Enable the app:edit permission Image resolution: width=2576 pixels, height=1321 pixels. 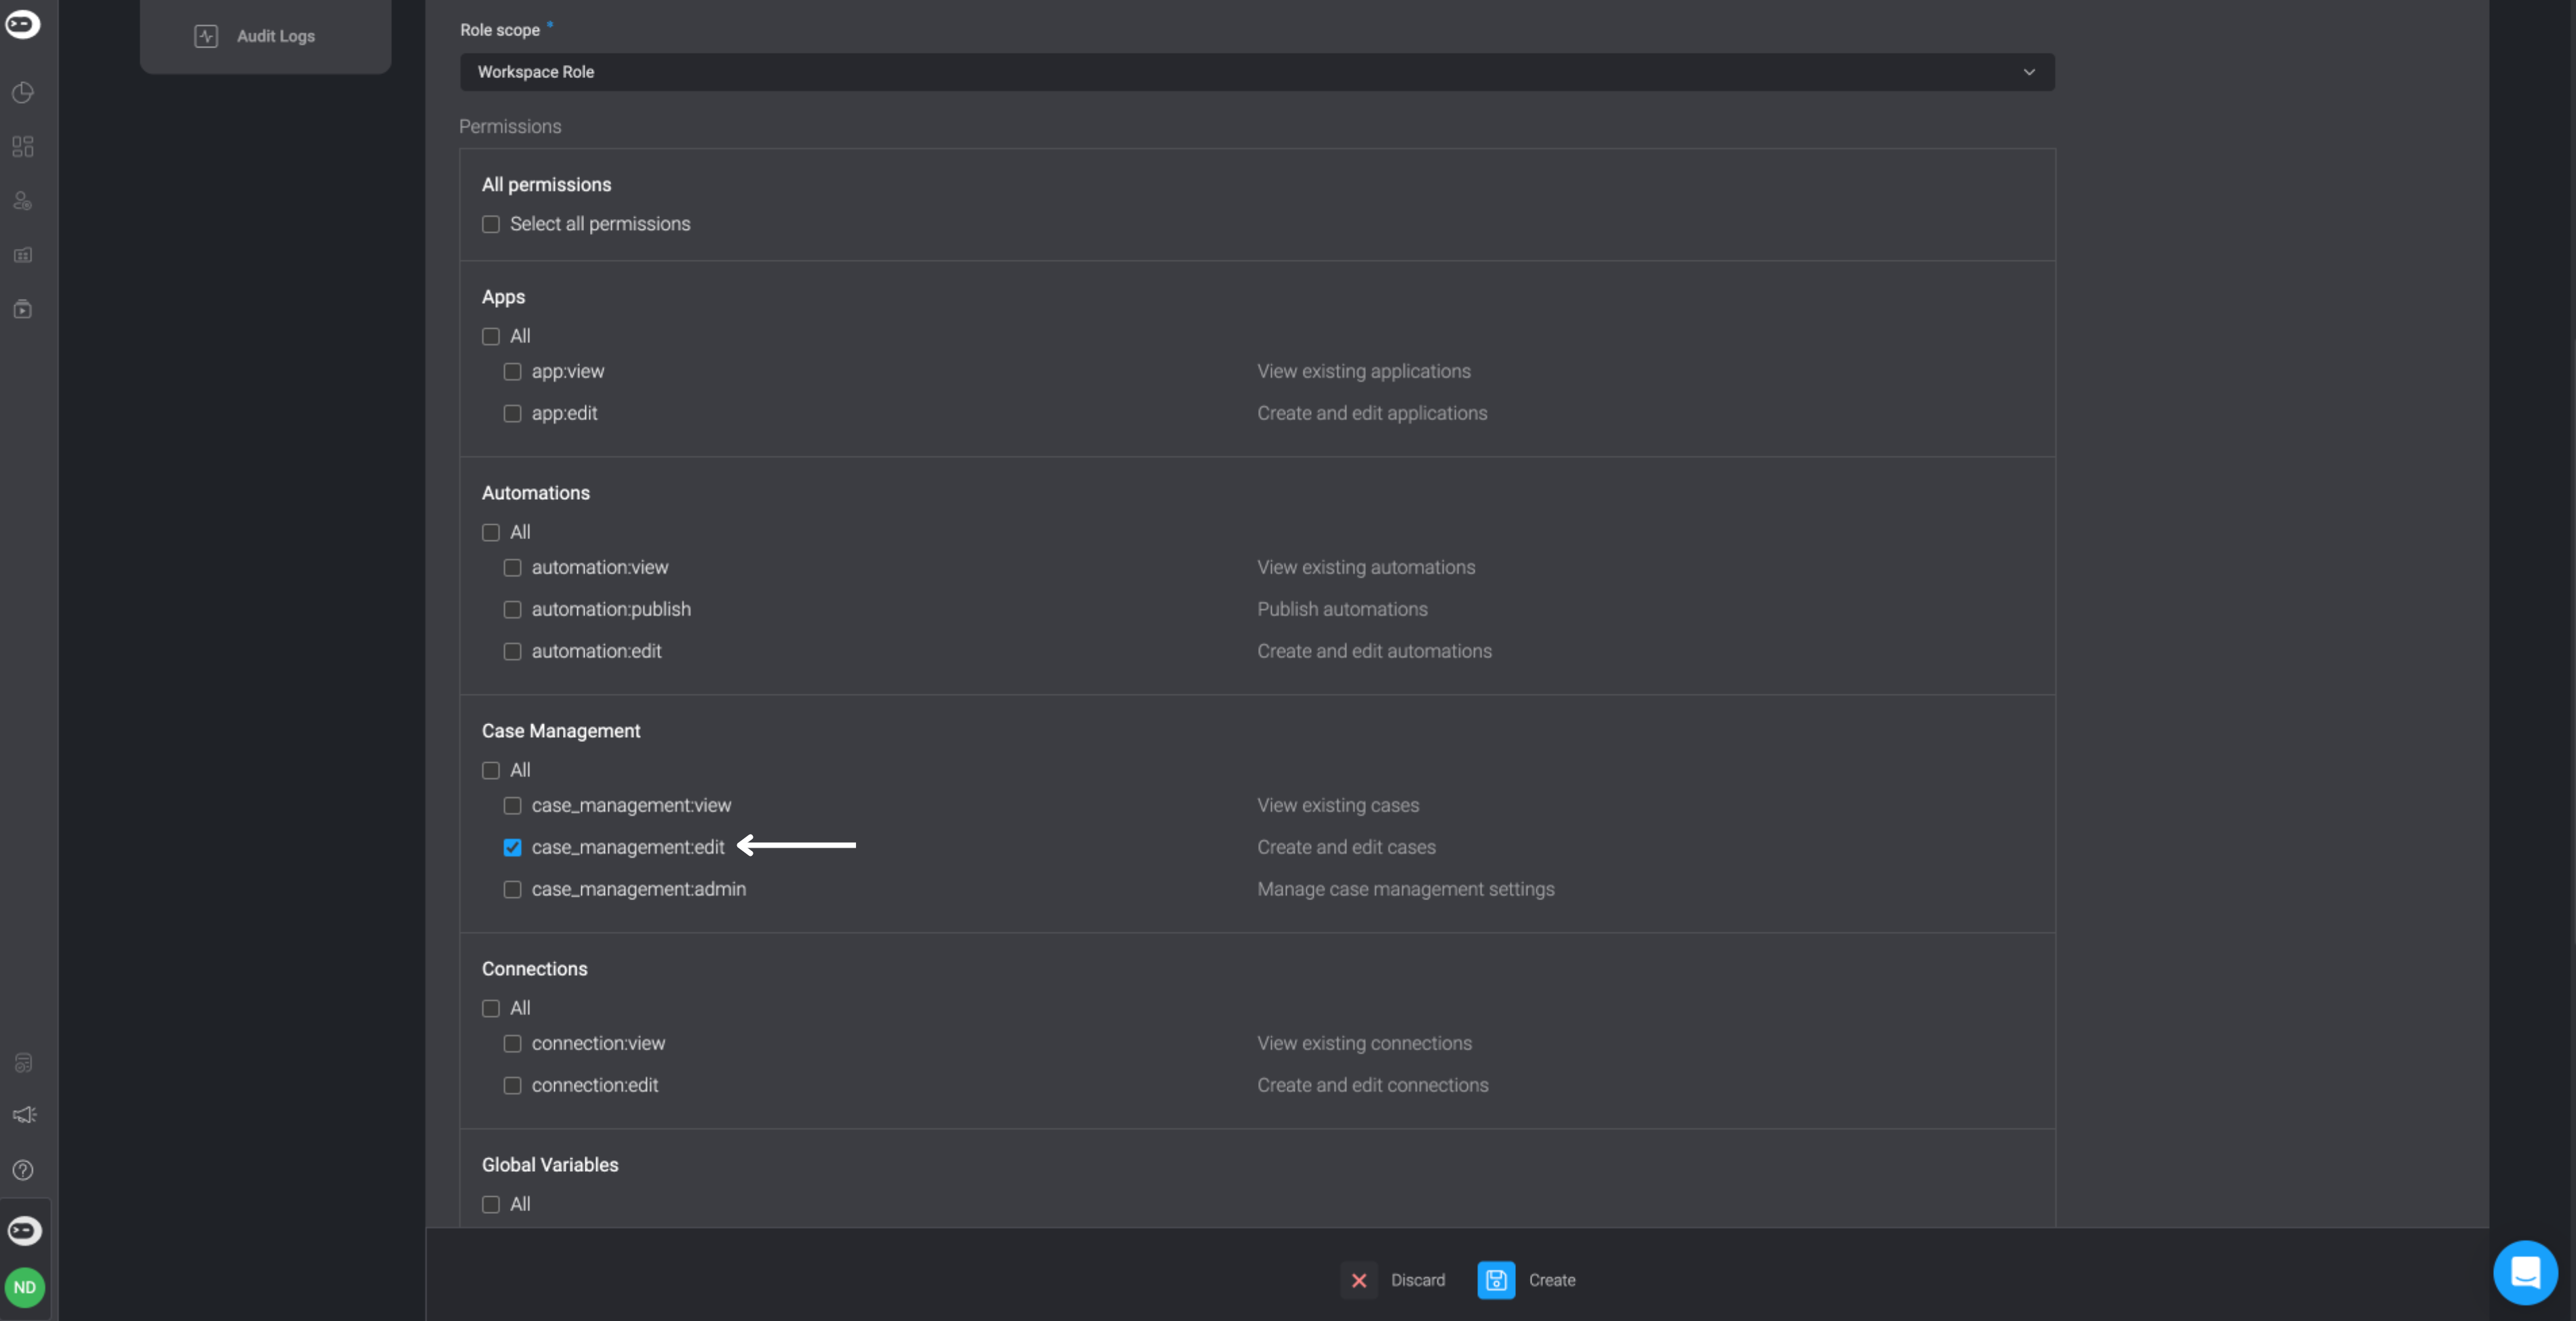pyautogui.click(x=512, y=413)
